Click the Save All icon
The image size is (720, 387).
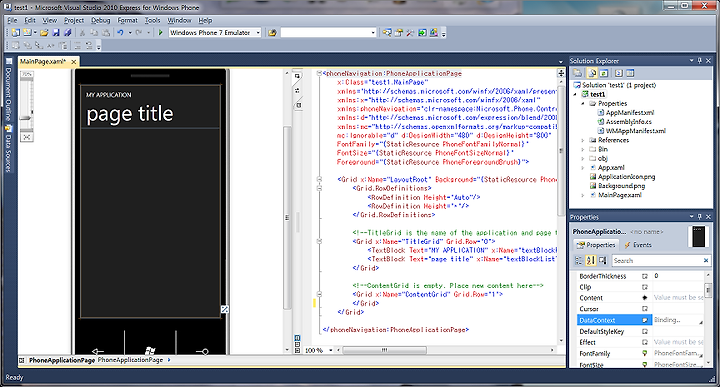(x=68, y=33)
